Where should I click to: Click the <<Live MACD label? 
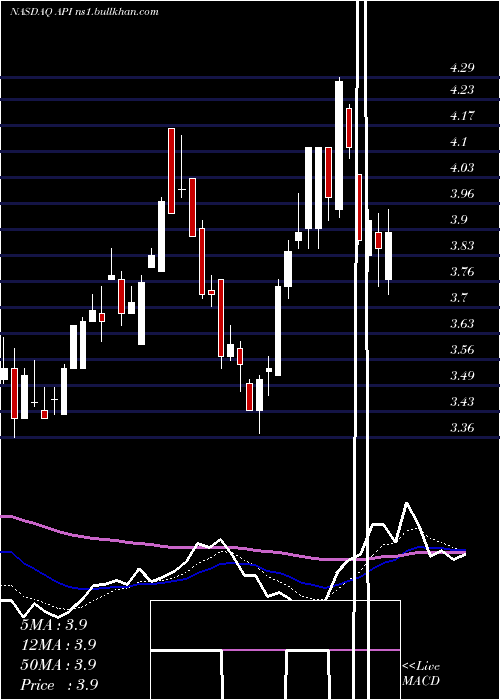click(421, 673)
